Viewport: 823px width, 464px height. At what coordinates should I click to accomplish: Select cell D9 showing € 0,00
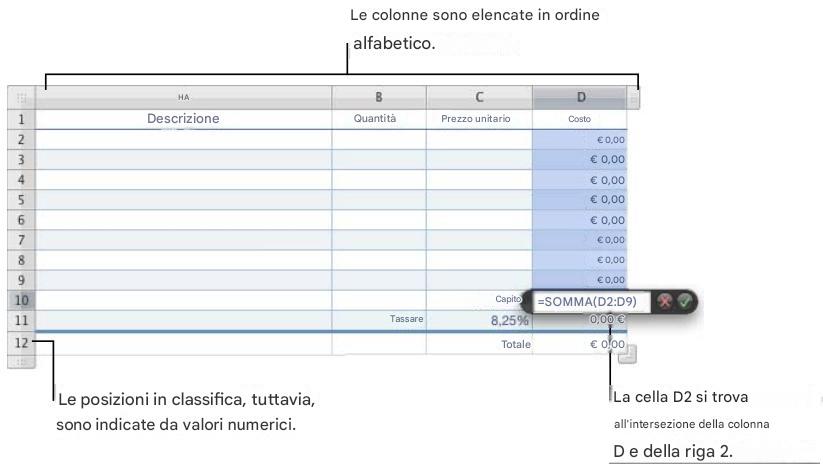(579, 280)
